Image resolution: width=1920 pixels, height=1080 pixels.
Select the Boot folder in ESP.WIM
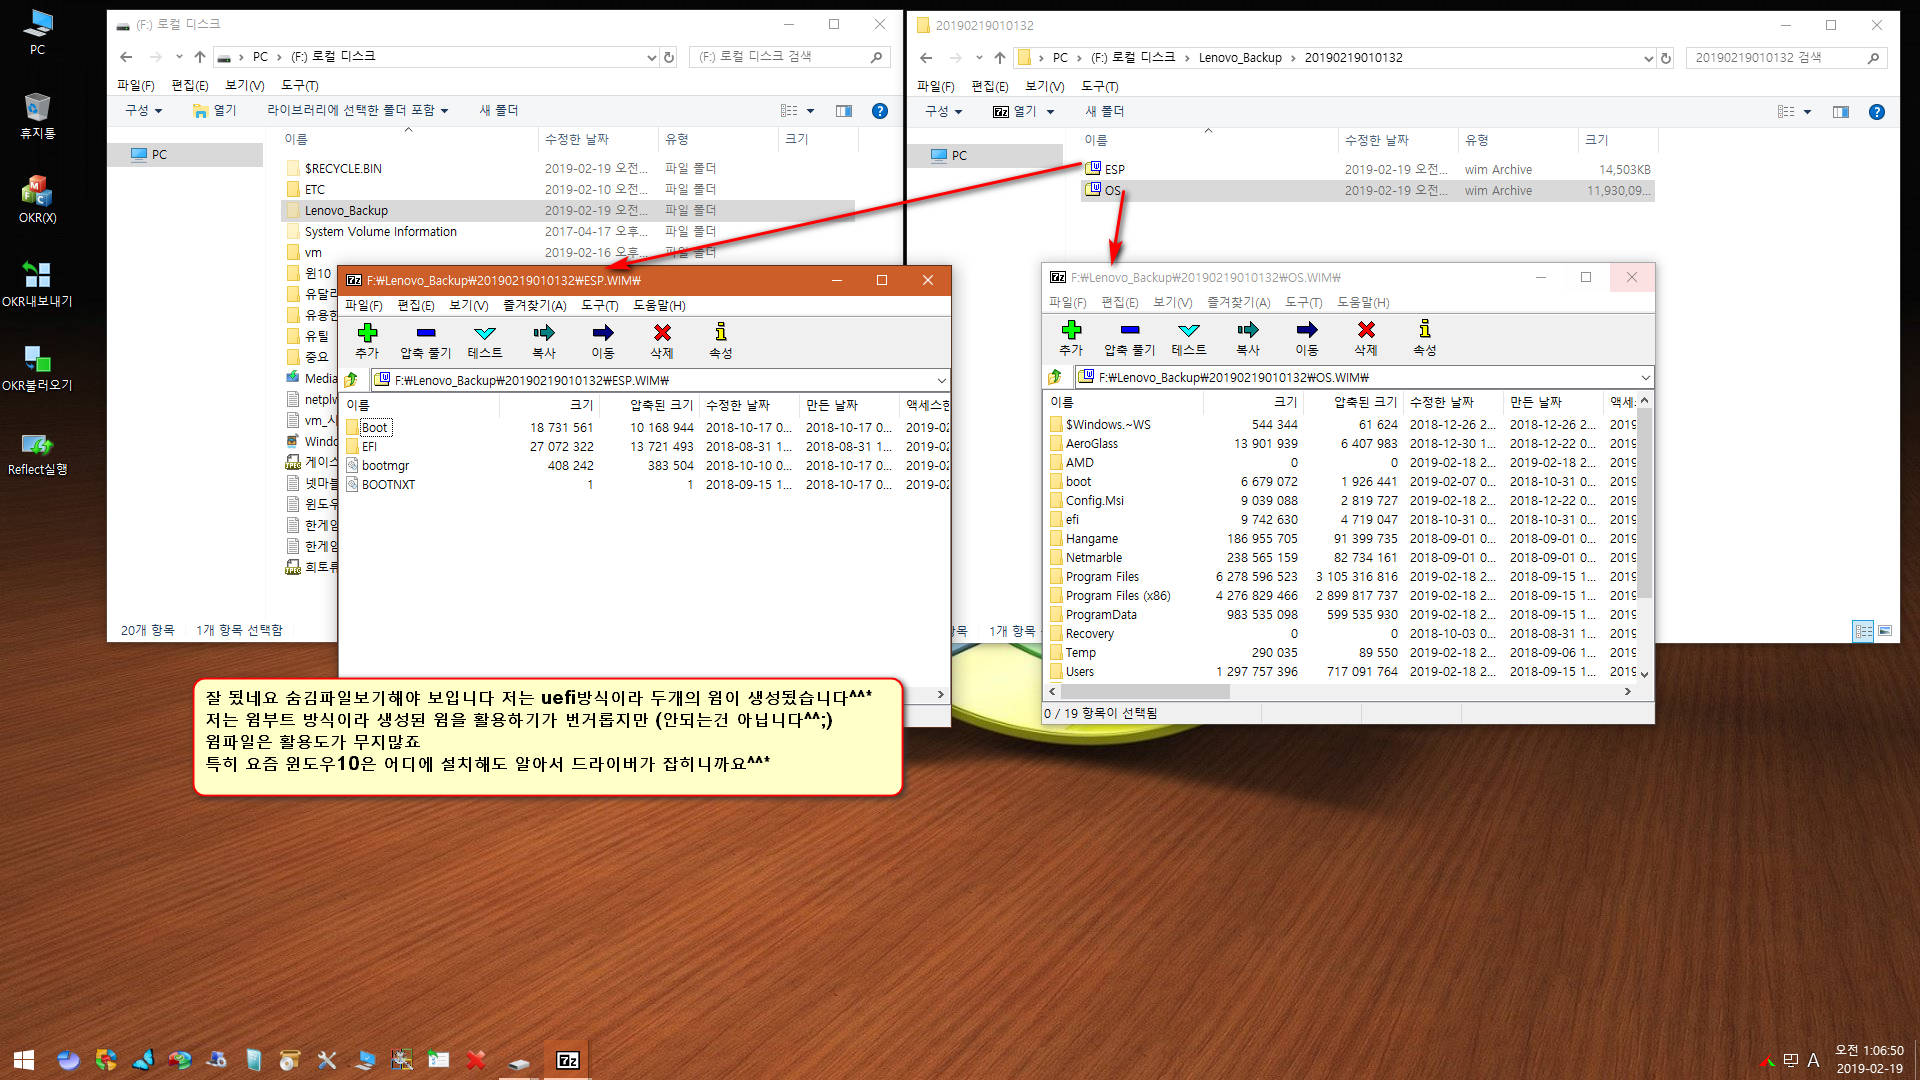tap(374, 427)
